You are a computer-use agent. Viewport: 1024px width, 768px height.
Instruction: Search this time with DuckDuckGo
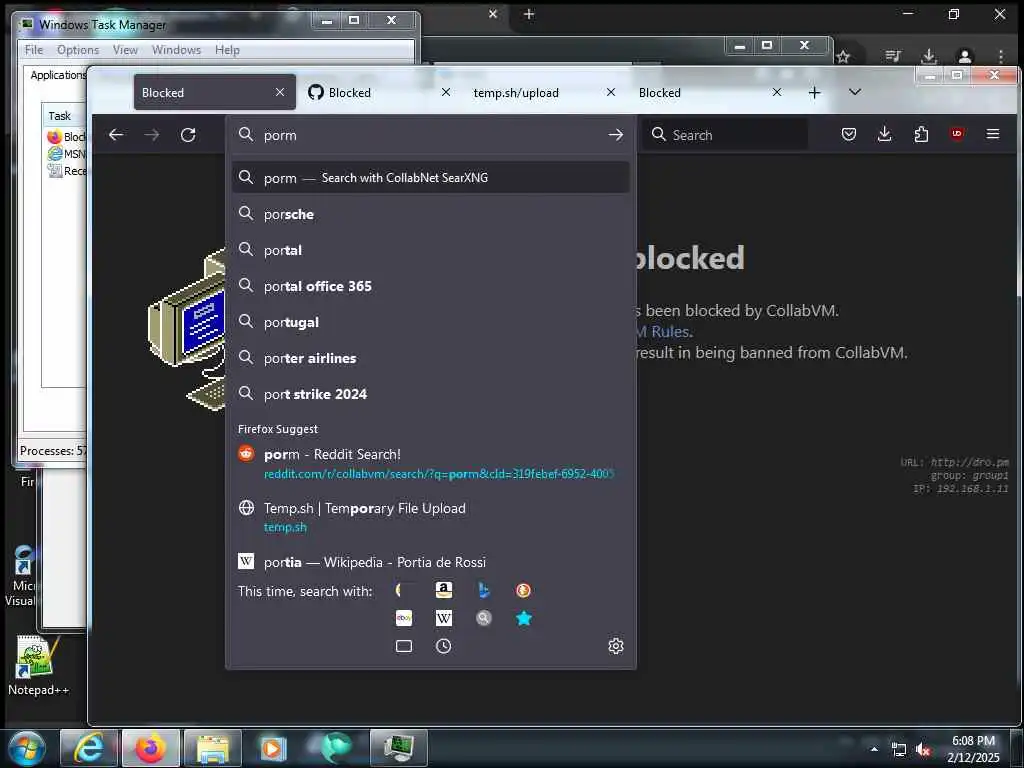523,590
